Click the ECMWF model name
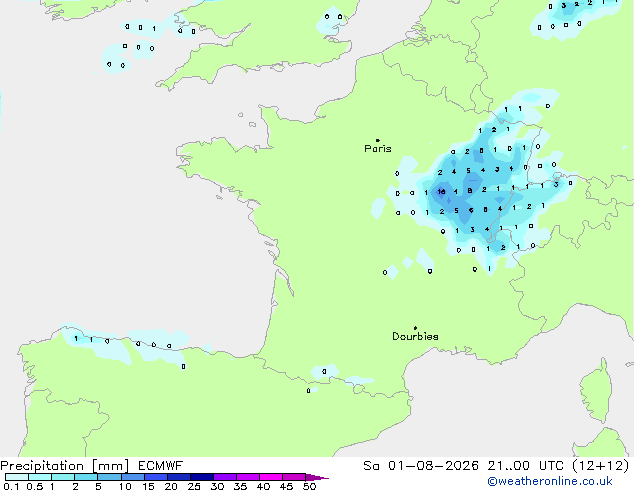 (161, 466)
